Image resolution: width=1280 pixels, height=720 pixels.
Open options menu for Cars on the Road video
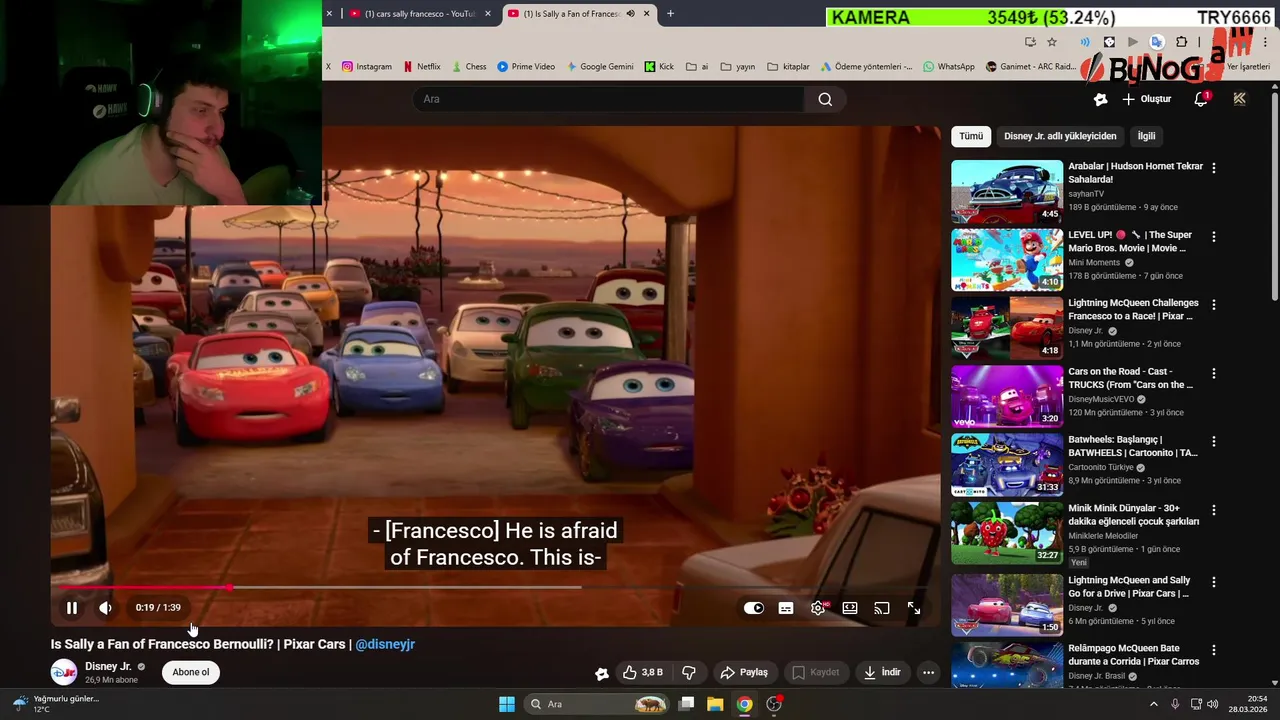(x=1214, y=373)
